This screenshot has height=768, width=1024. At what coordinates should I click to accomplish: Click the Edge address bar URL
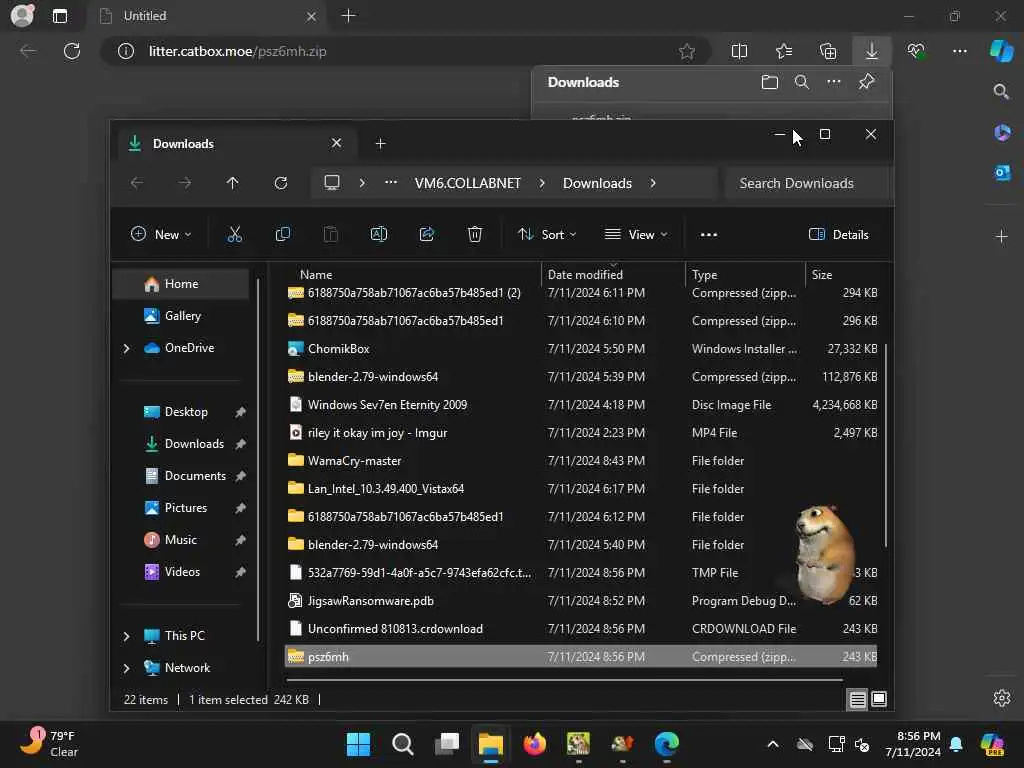pyautogui.click(x=237, y=52)
